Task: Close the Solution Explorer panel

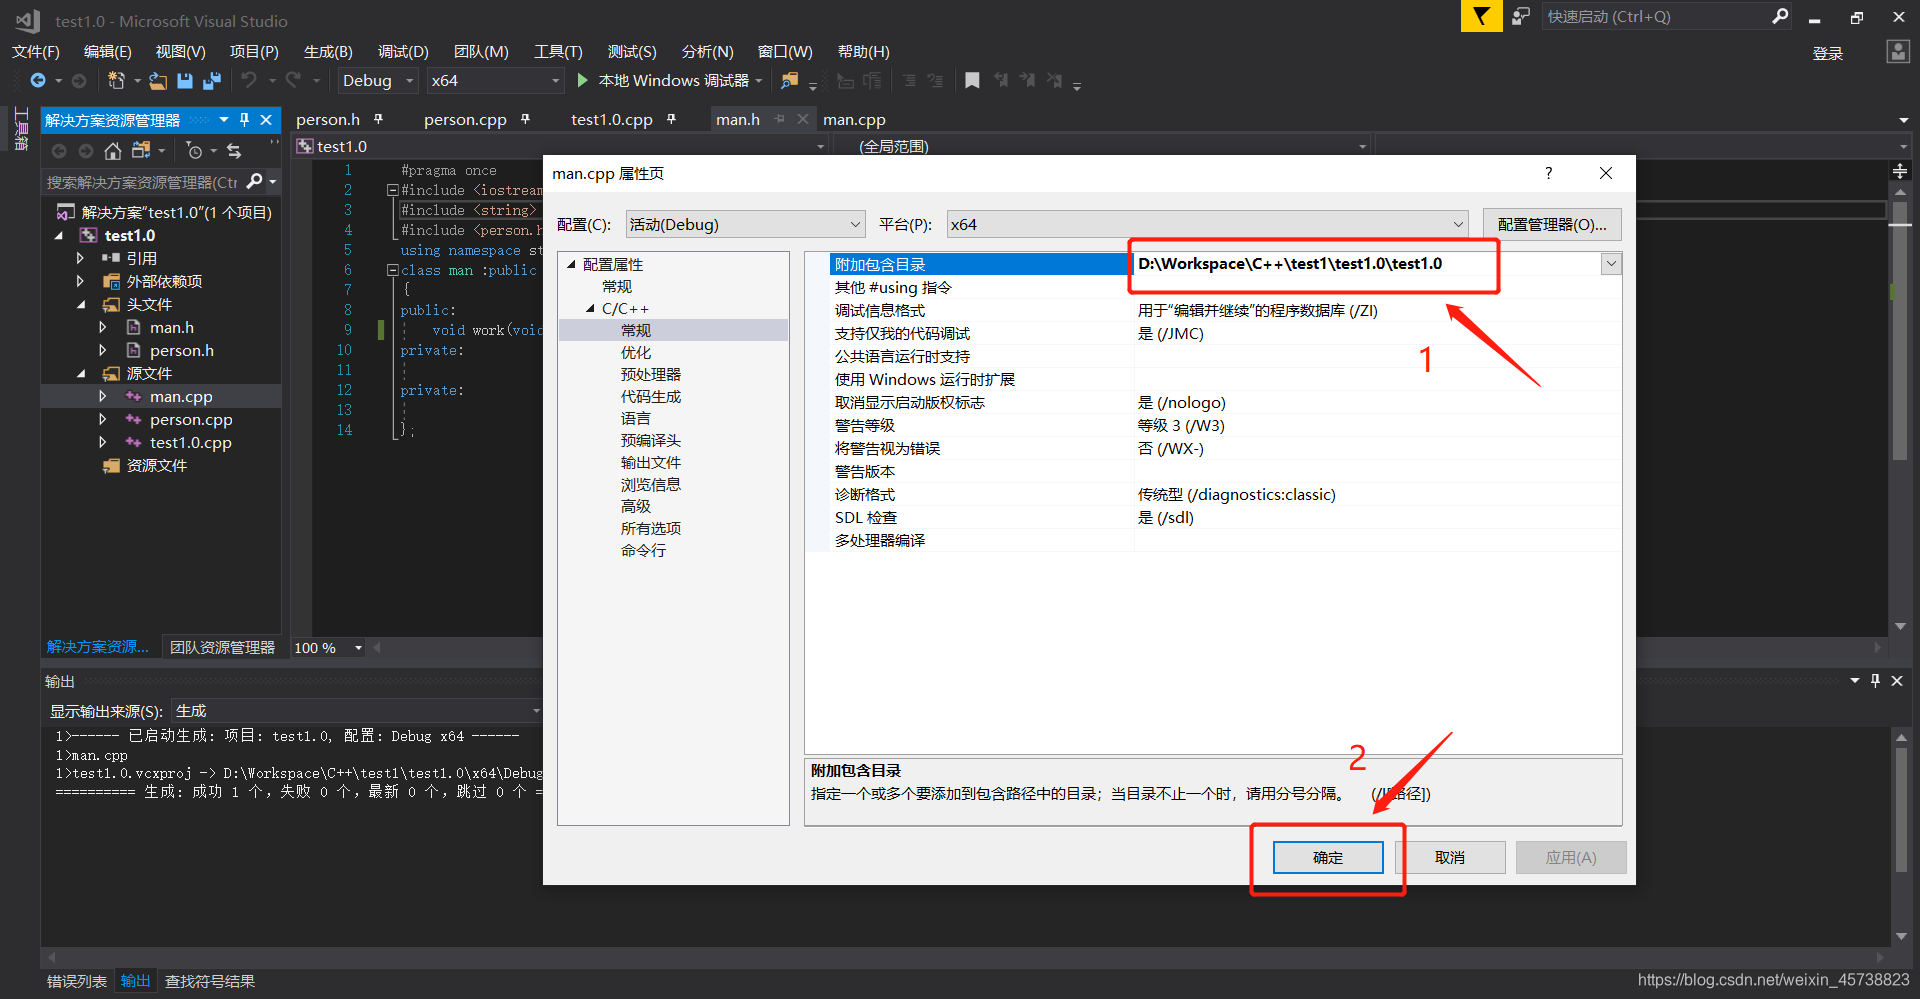Action: tap(266, 120)
